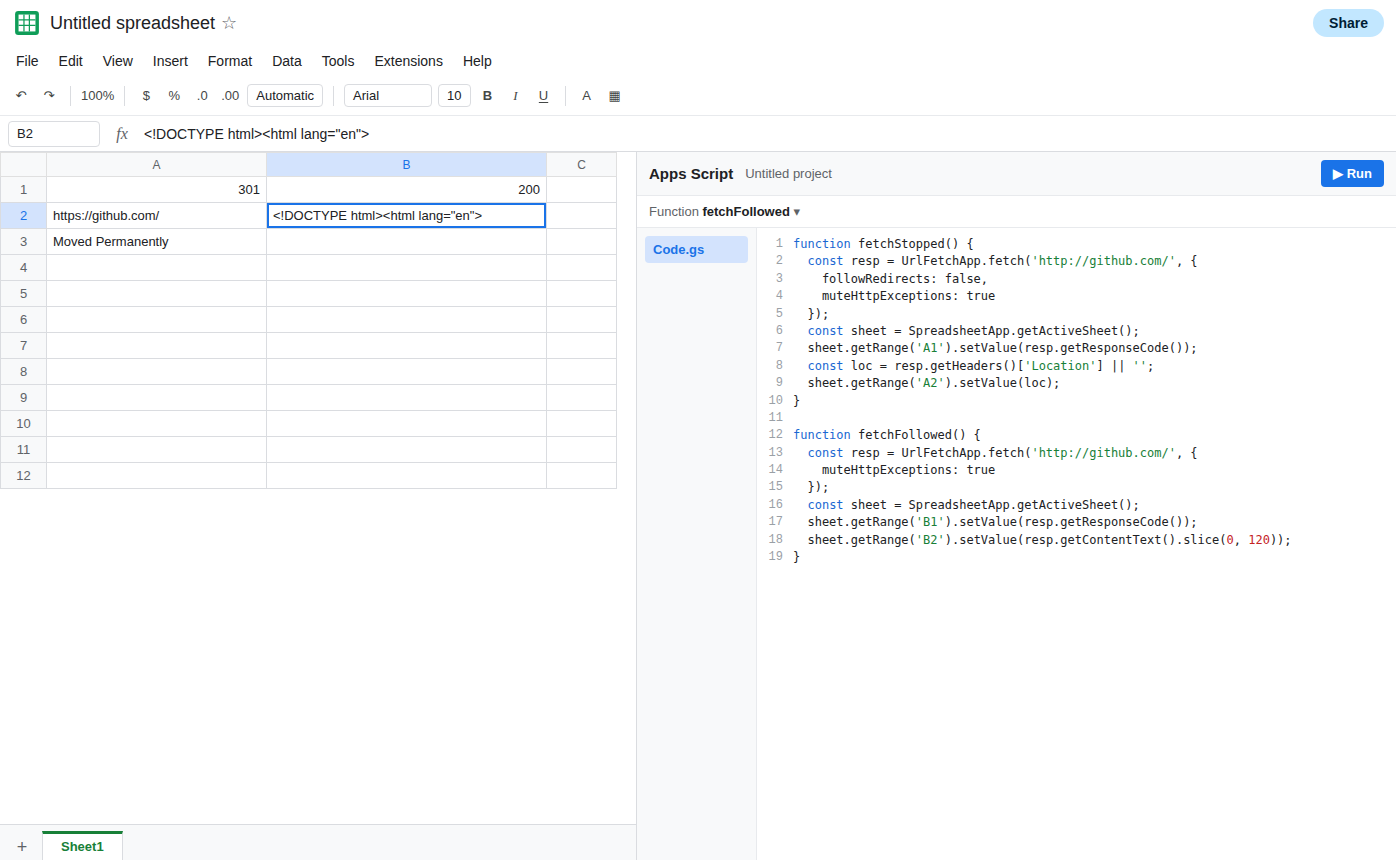Apply percent format
The width and height of the screenshot is (1396, 860).
coord(174,96)
